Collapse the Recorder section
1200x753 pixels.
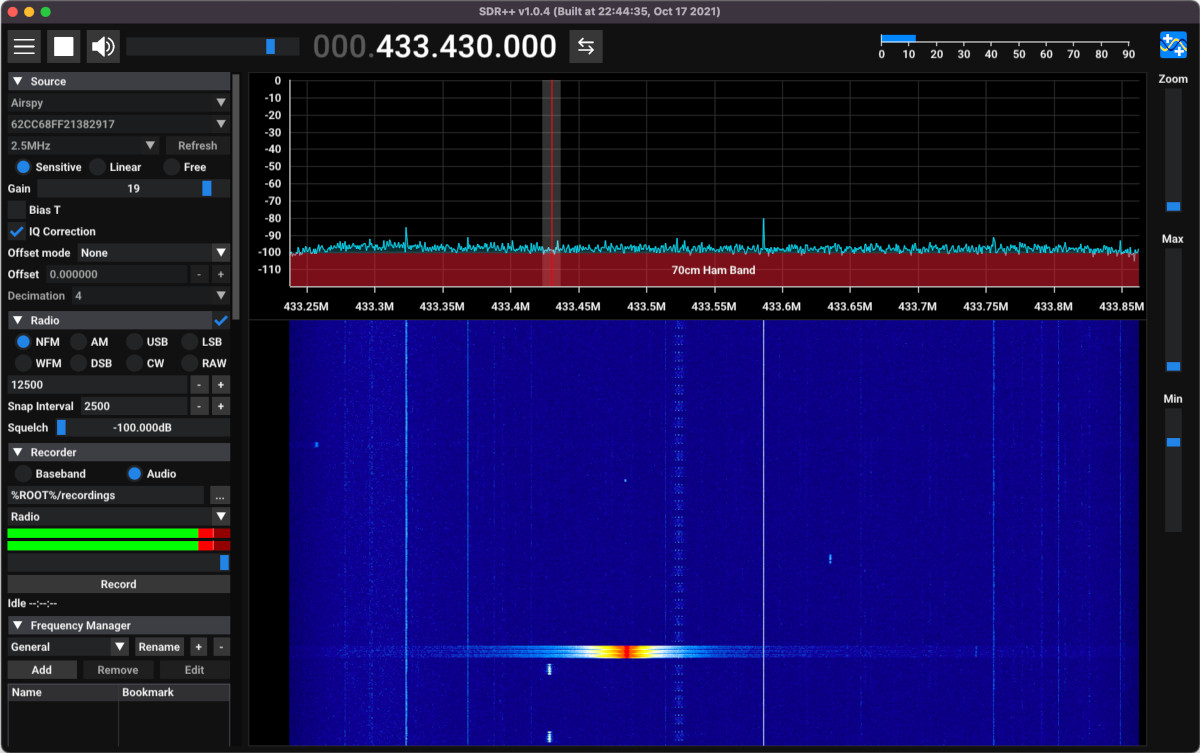(x=118, y=452)
